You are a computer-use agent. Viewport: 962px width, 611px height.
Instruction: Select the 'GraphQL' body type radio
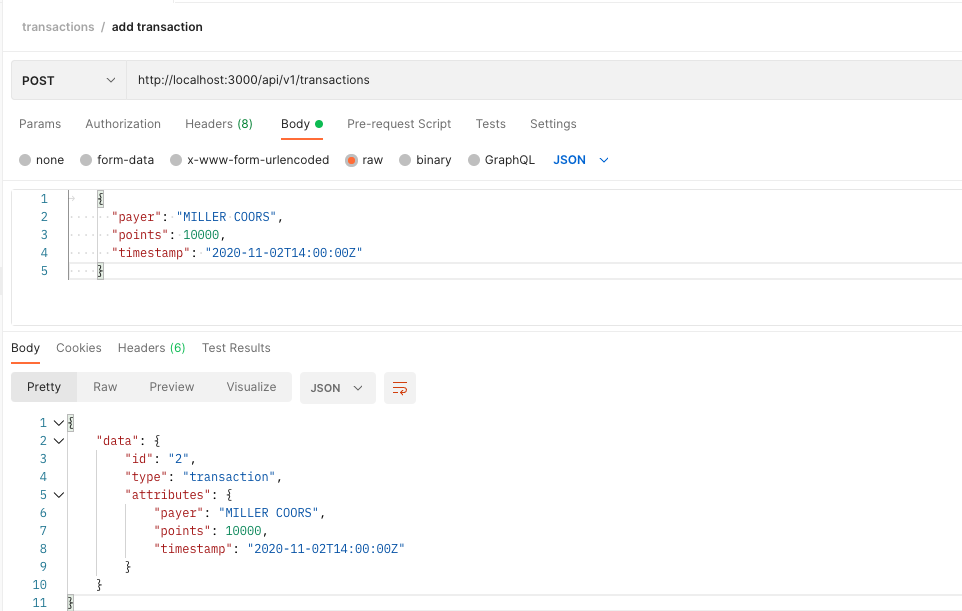click(x=474, y=160)
